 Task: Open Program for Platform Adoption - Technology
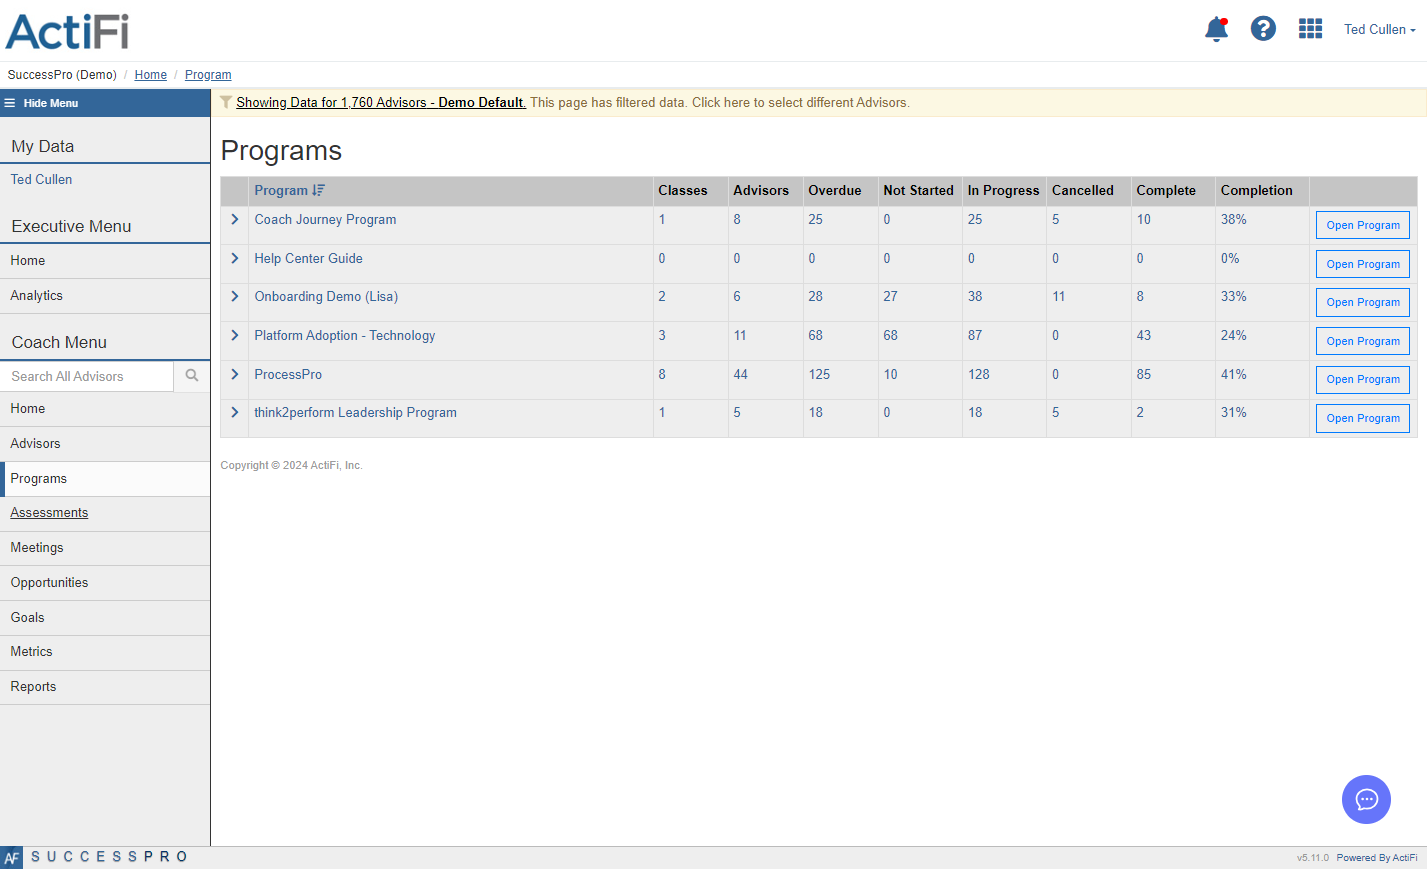click(x=1362, y=341)
